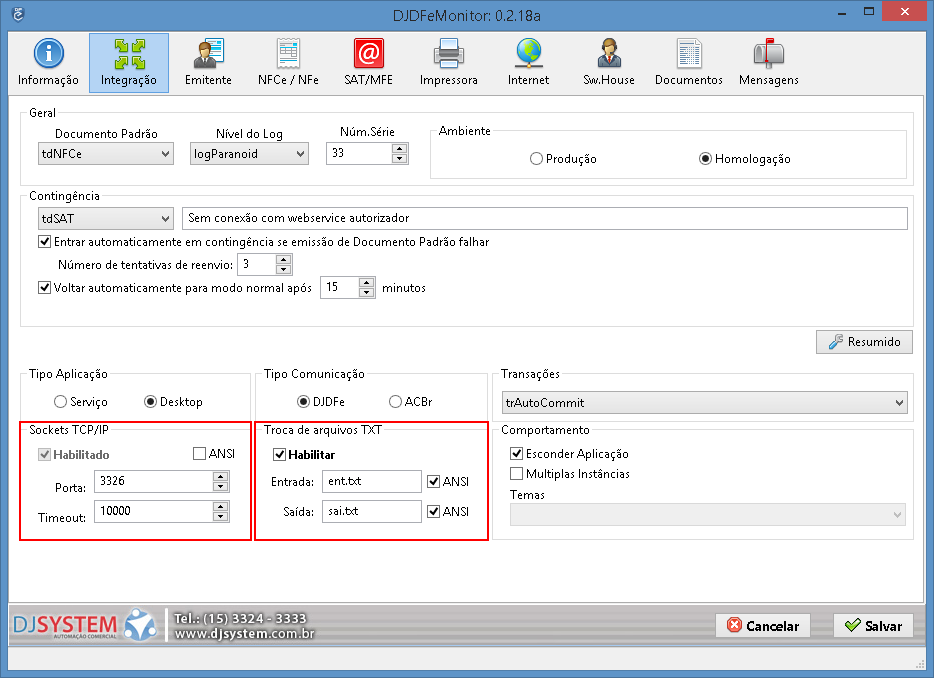
Task: Open the Internet globe icon
Action: (528, 54)
